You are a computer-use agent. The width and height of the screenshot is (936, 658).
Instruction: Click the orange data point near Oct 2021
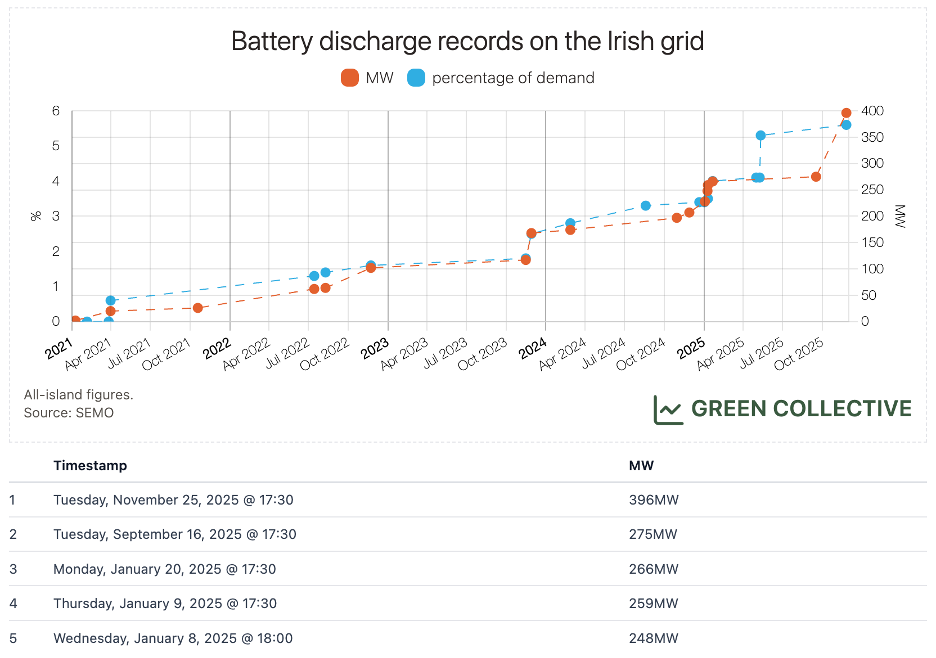[198, 308]
